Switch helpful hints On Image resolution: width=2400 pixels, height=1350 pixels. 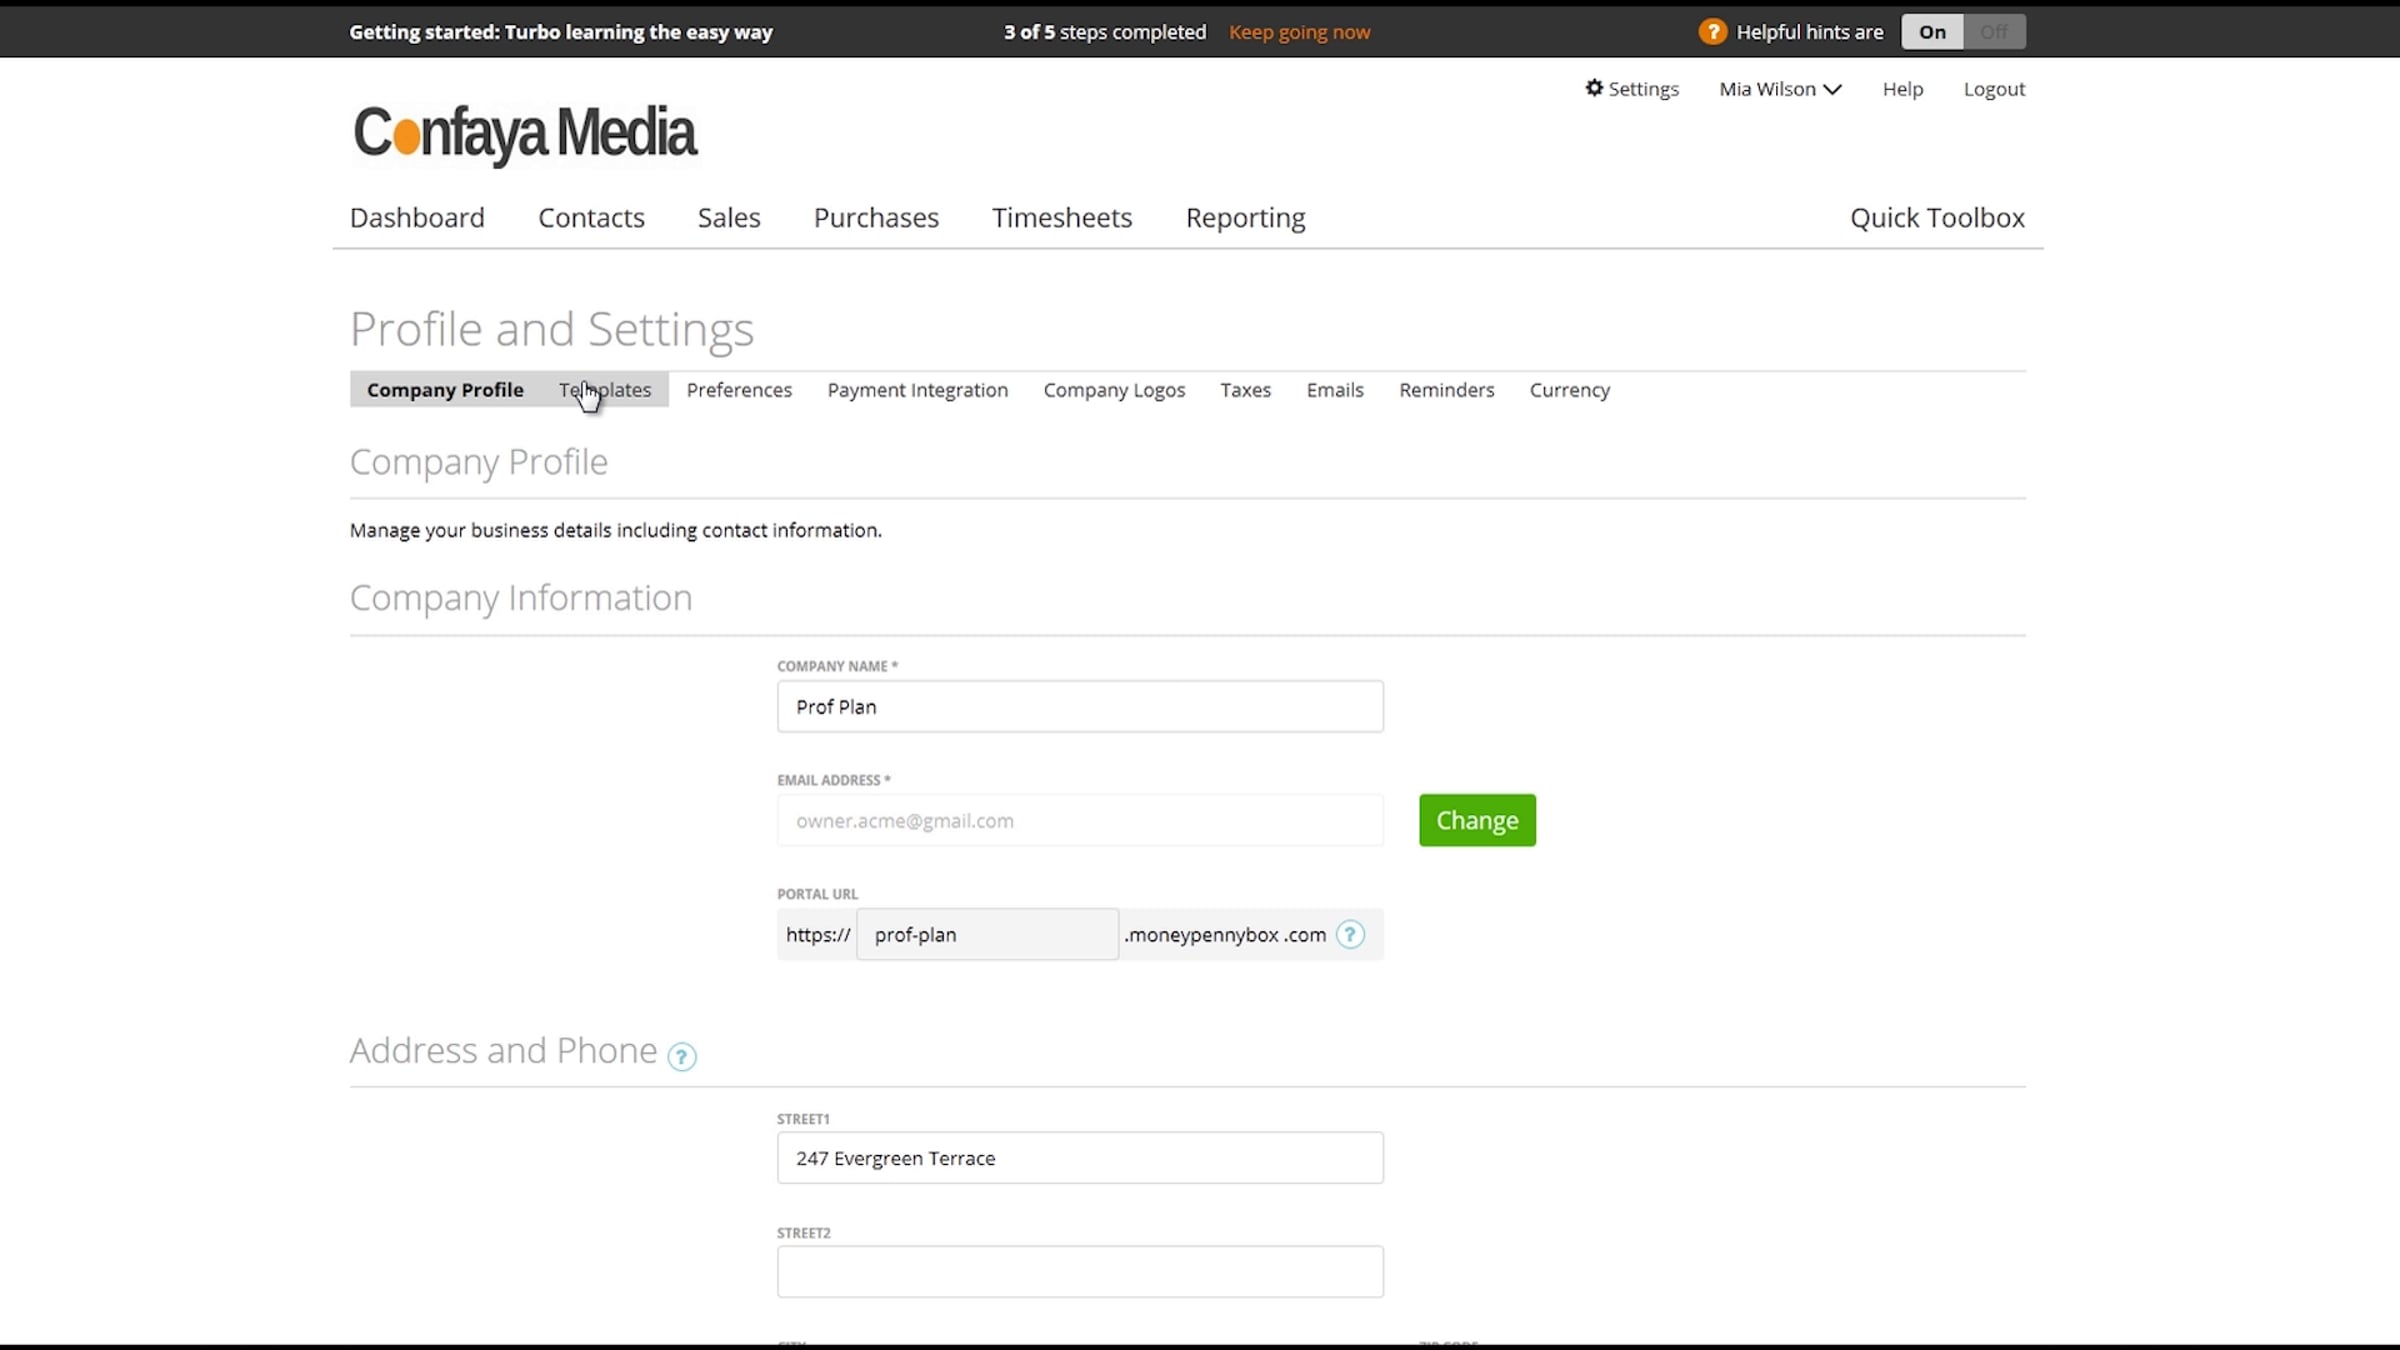click(1932, 32)
